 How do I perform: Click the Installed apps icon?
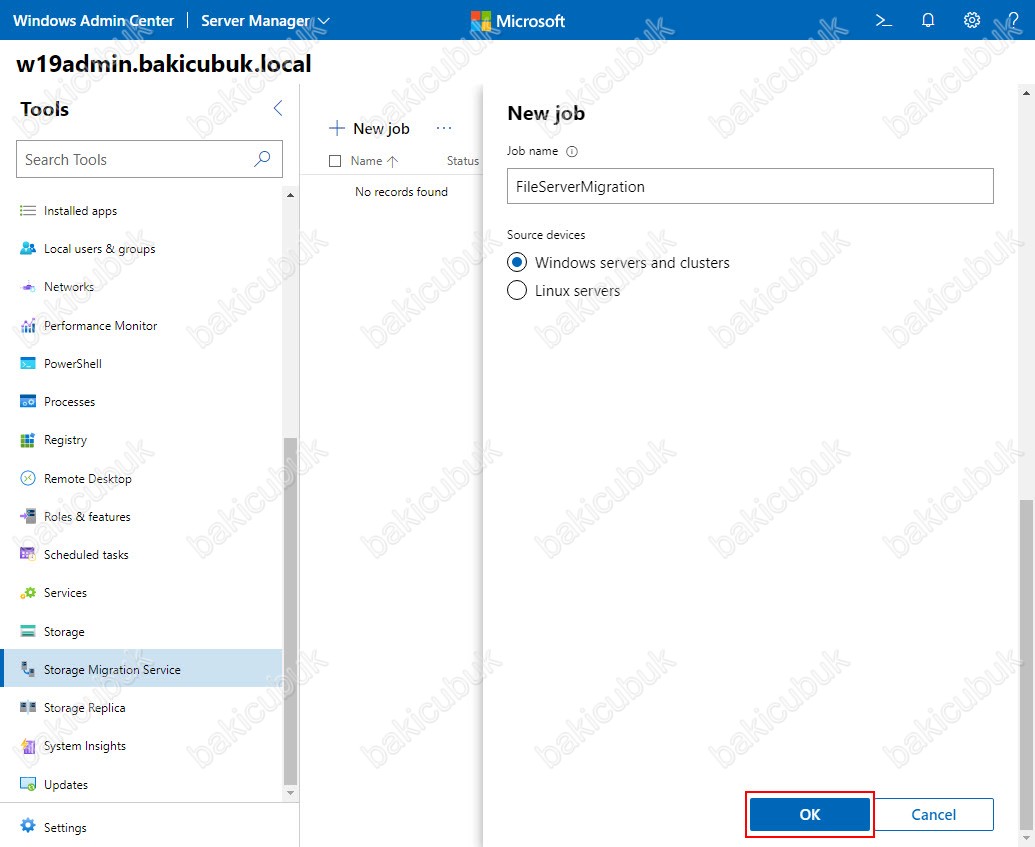coord(28,211)
